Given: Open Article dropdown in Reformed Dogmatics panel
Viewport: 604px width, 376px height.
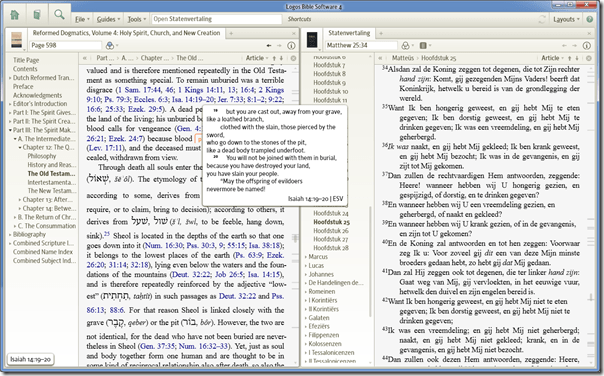Looking at the screenshot, I should 257,58.
